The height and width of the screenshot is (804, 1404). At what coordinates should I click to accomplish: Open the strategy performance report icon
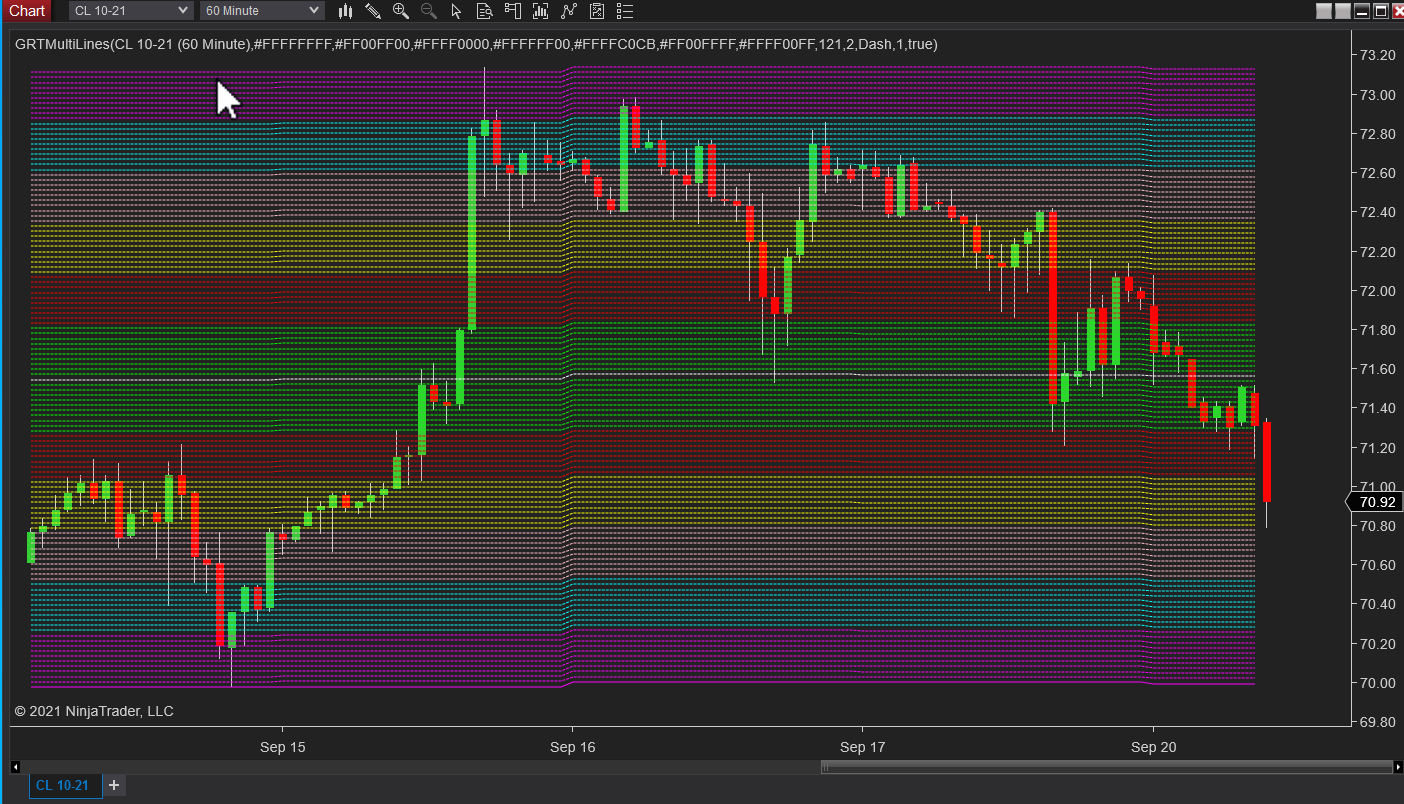597,11
